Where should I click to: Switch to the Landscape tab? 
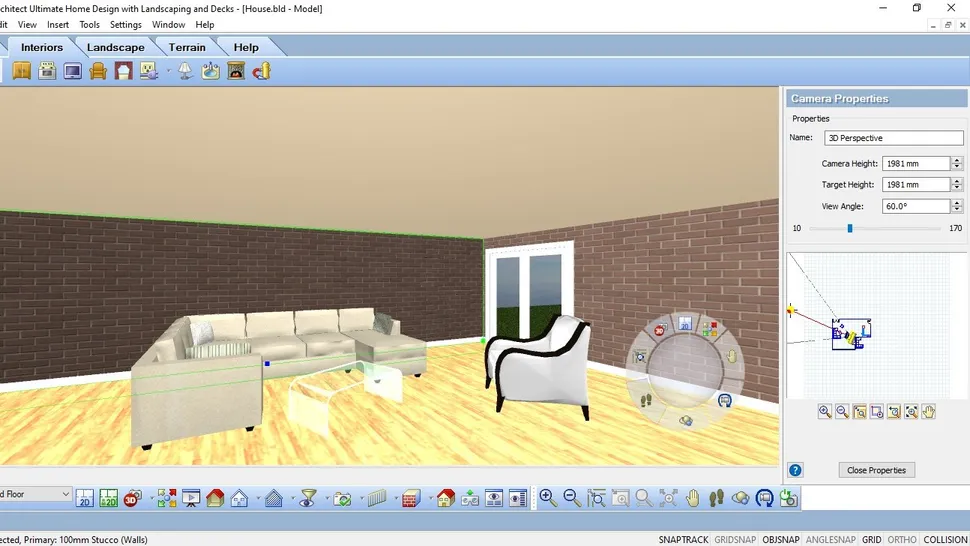click(x=115, y=47)
